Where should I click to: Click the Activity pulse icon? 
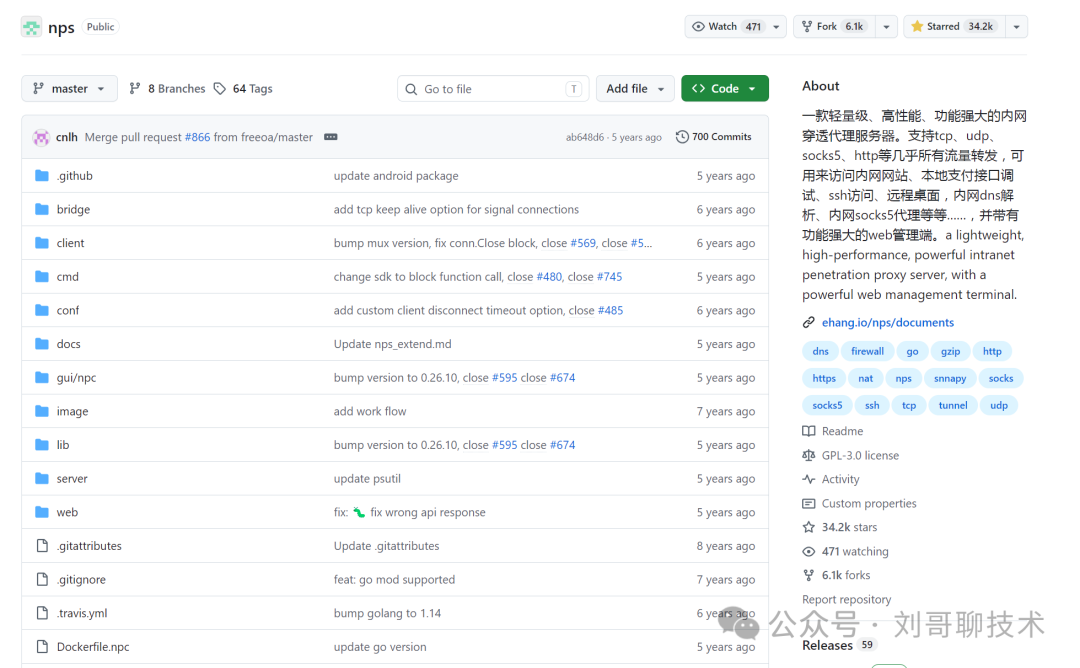click(x=809, y=479)
